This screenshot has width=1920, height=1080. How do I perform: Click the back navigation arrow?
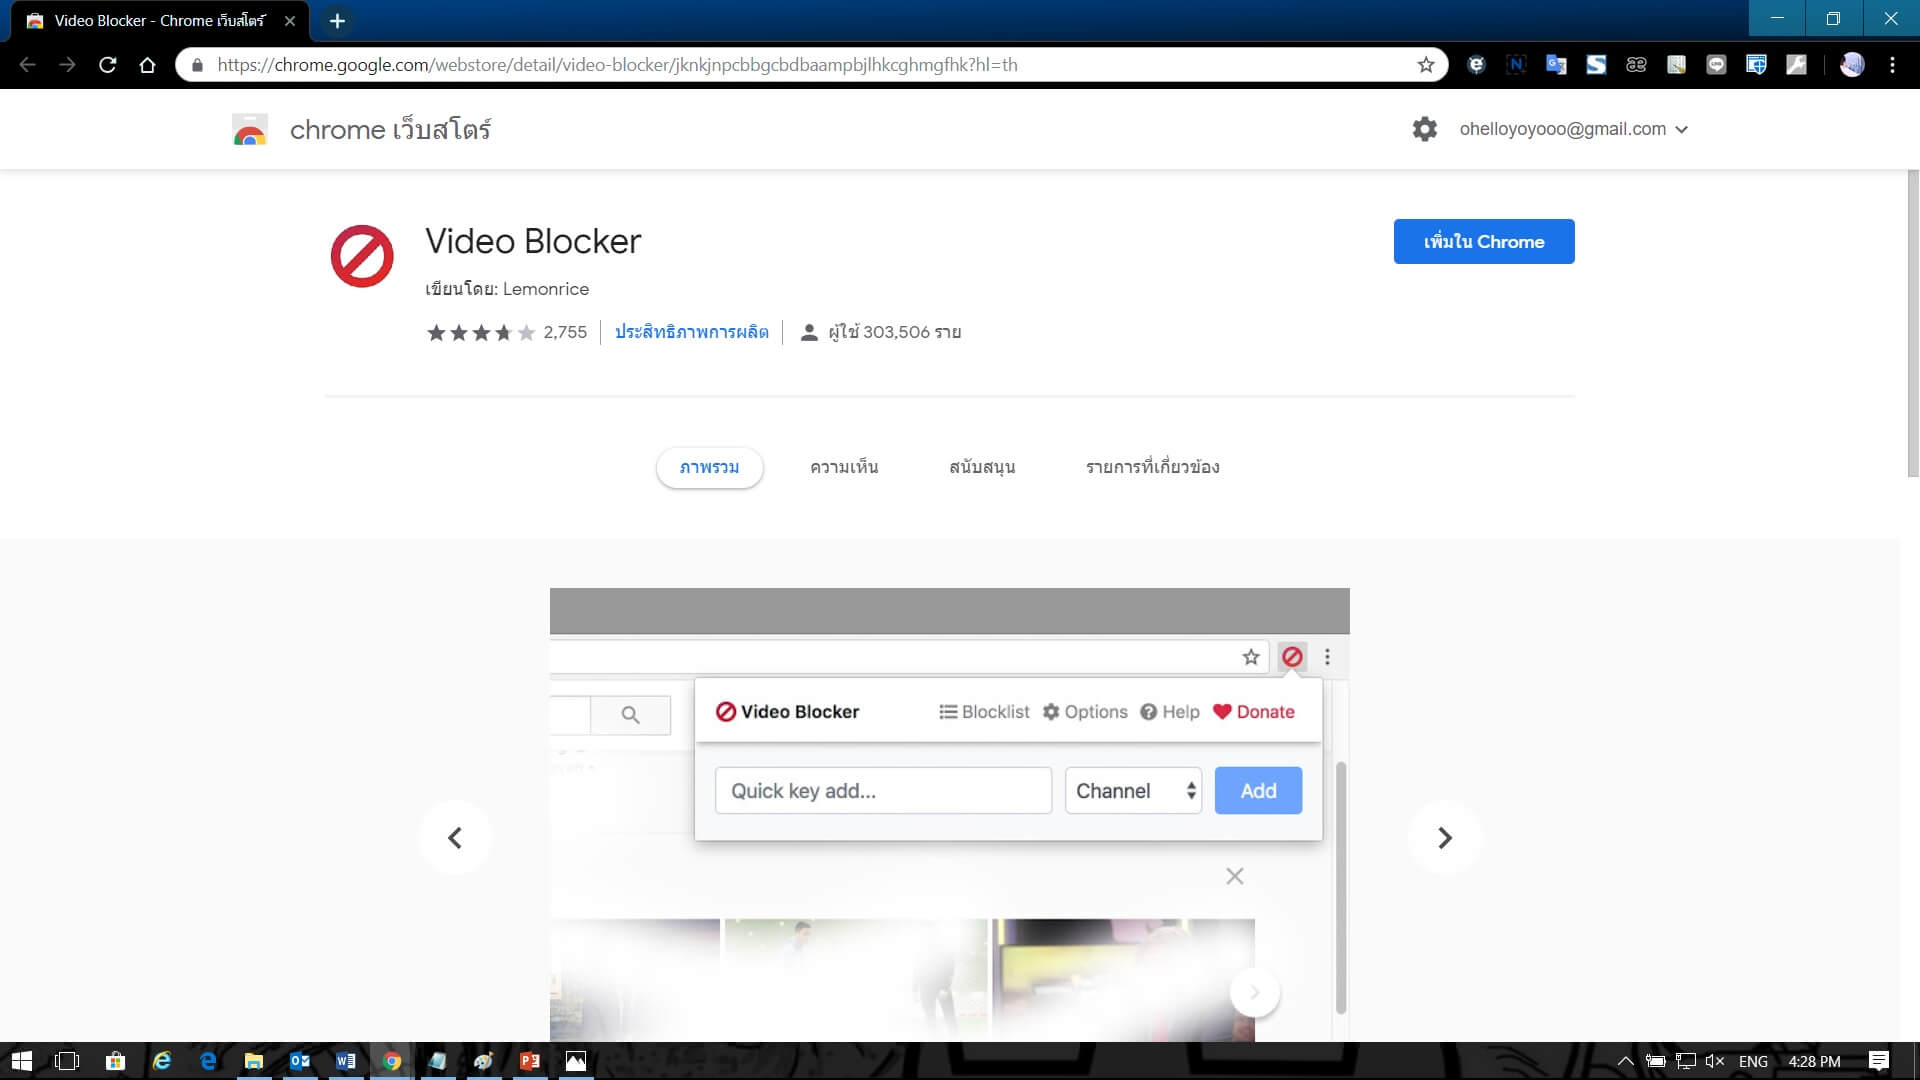tap(27, 65)
